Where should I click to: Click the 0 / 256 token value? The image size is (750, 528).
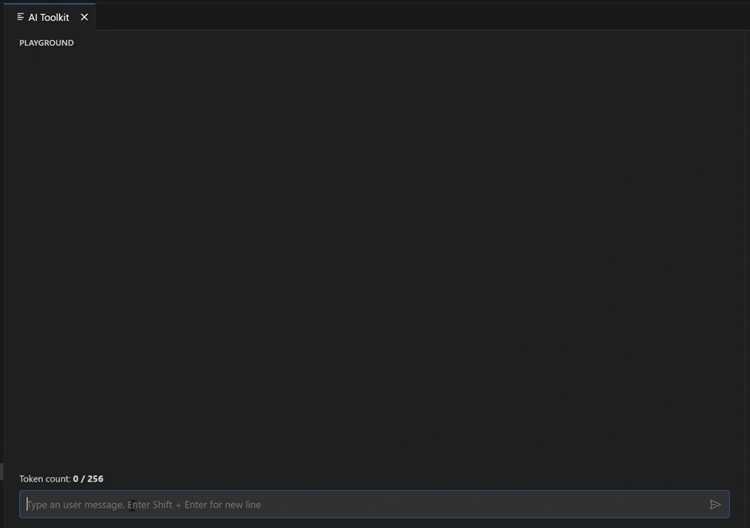click(x=88, y=479)
